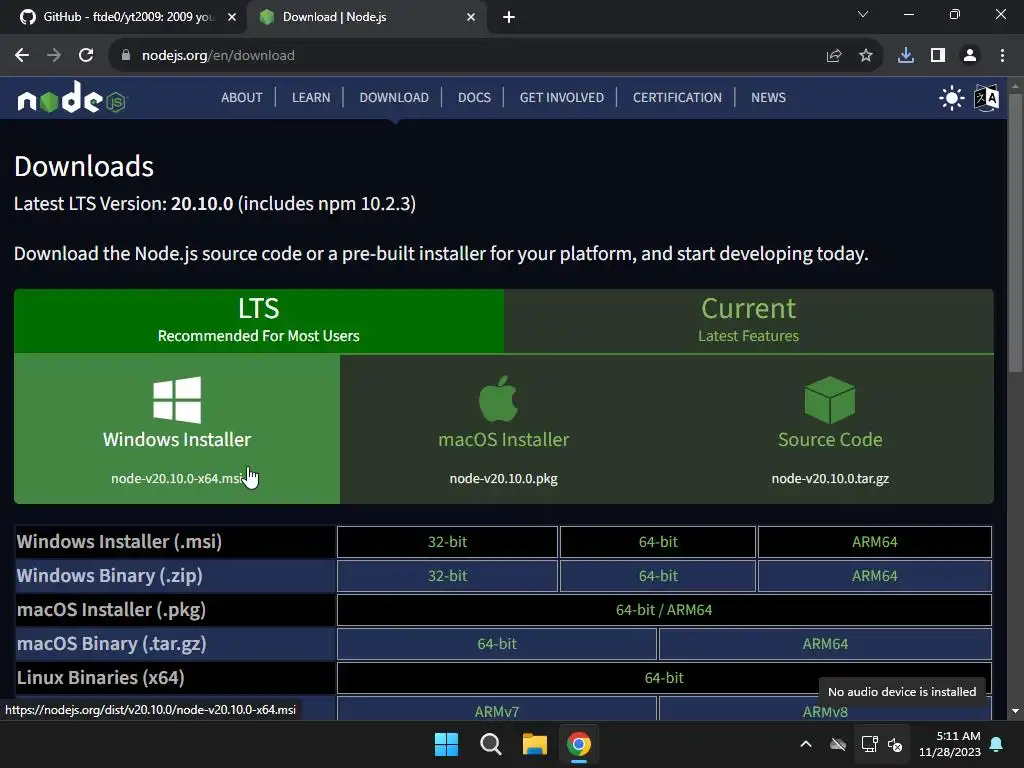Show hidden system tray icons chevron
Viewport: 1024px width, 768px height.
[806, 744]
